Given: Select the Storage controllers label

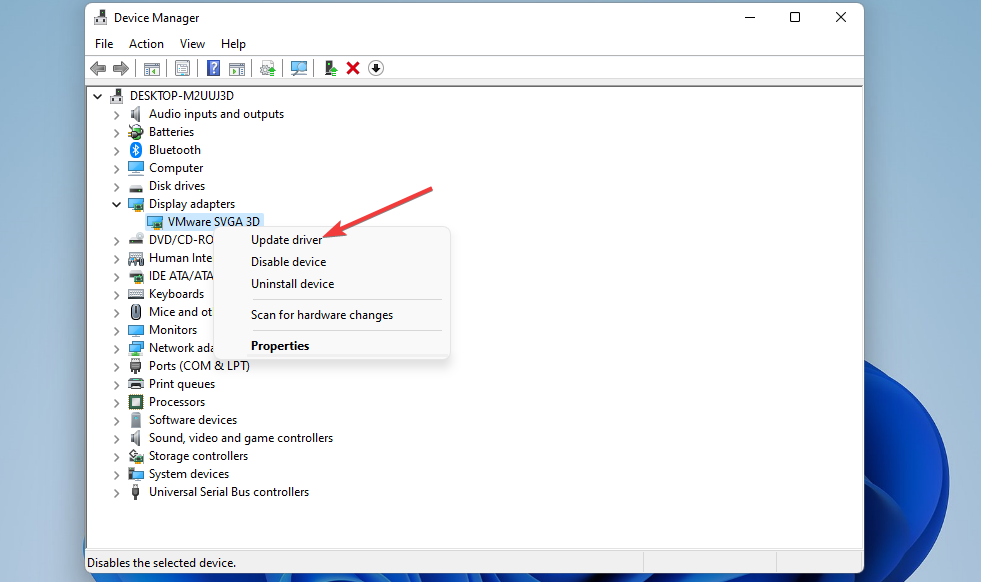Looking at the screenshot, I should click(x=198, y=456).
